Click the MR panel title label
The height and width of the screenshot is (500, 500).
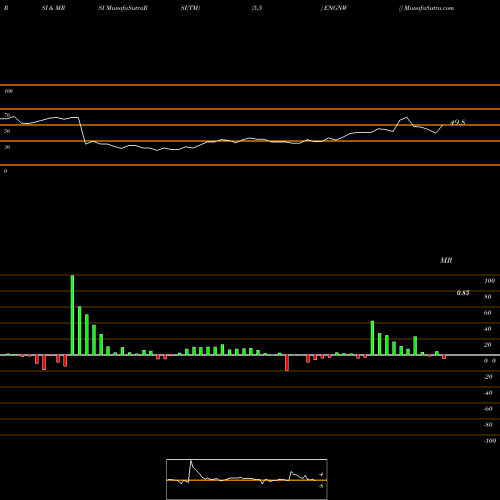(x=446, y=260)
